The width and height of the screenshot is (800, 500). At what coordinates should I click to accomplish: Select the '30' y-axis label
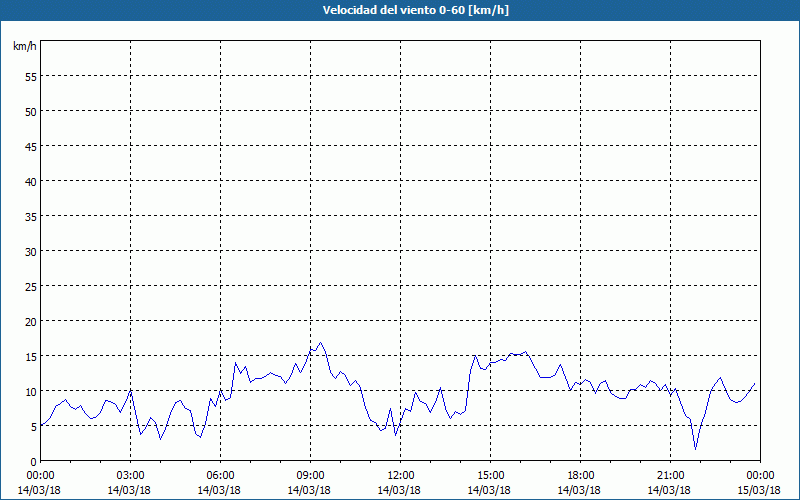(x=31, y=252)
